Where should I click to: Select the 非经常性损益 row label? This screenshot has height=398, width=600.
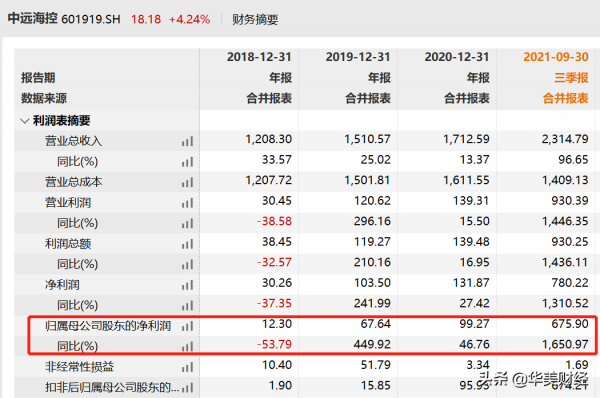click(x=79, y=367)
